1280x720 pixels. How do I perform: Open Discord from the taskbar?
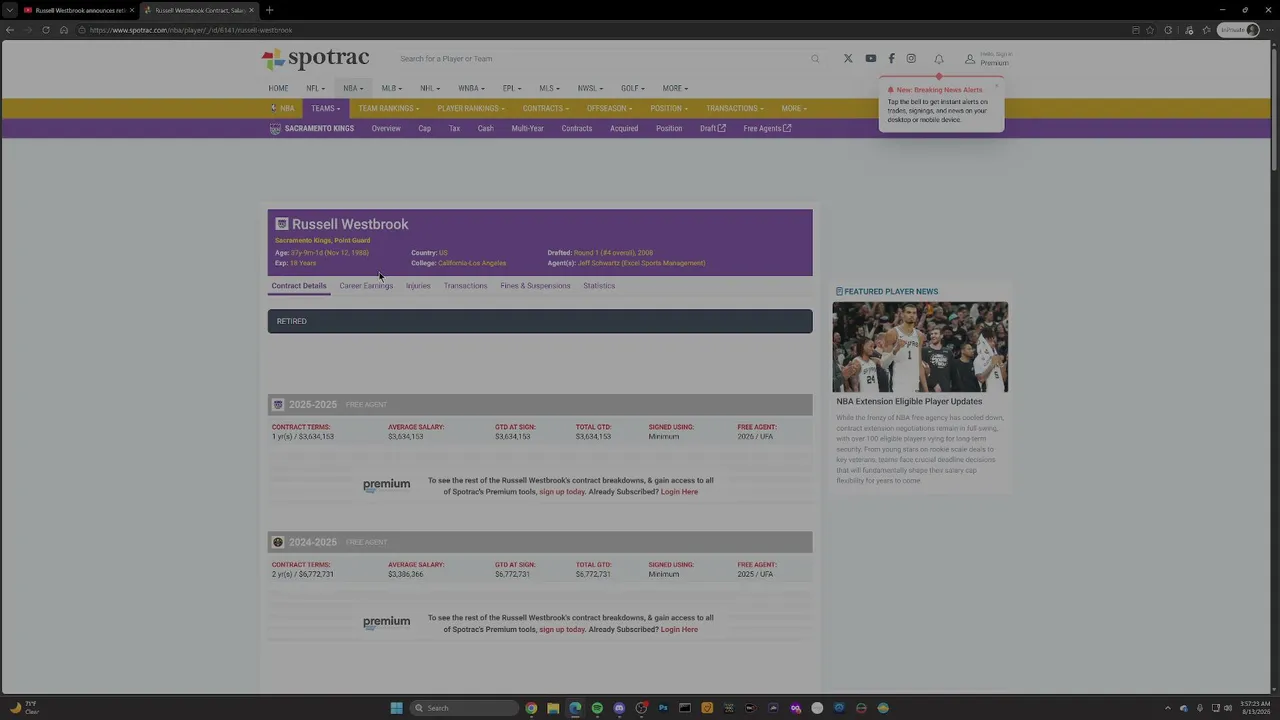point(619,708)
